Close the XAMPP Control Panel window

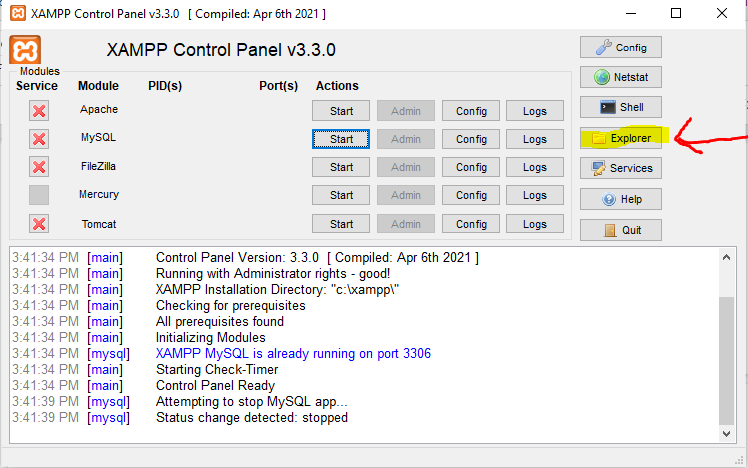(x=722, y=13)
